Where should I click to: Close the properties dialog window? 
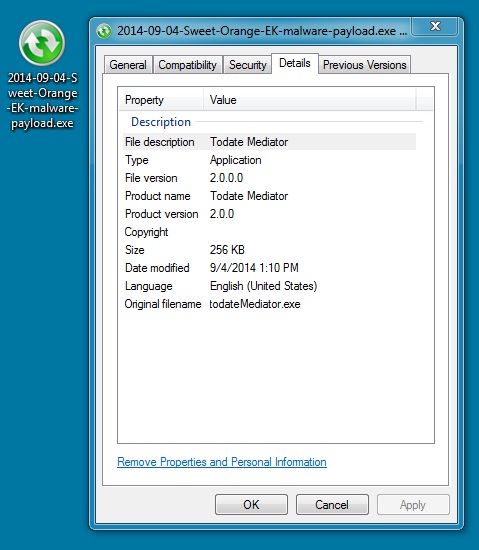pyautogui.click(x=435, y=26)
